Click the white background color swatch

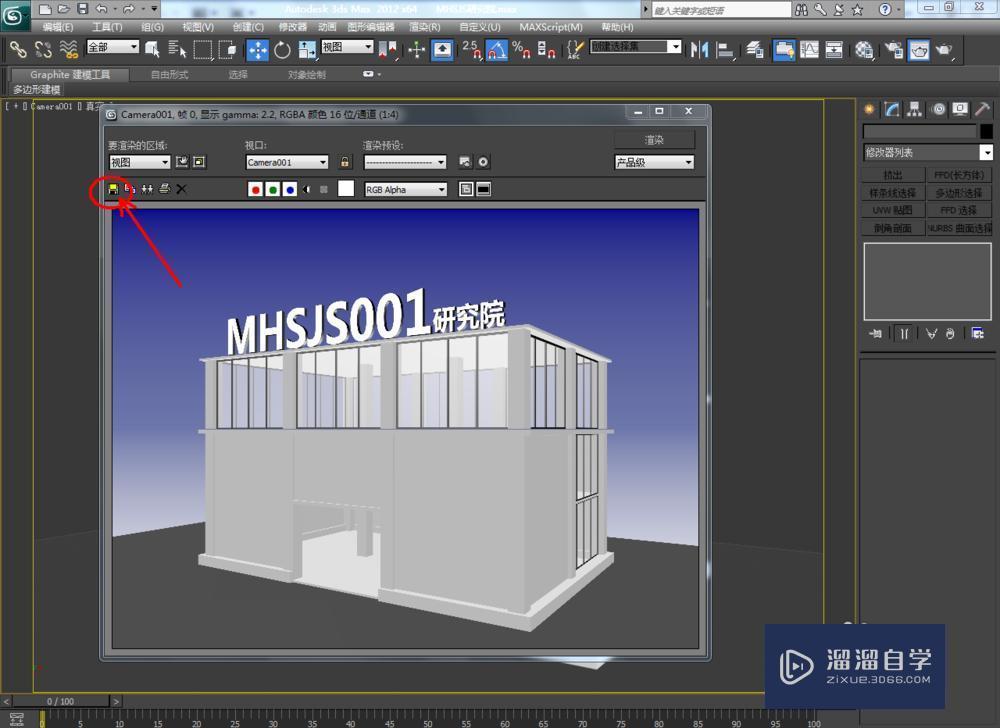(345, 189)
